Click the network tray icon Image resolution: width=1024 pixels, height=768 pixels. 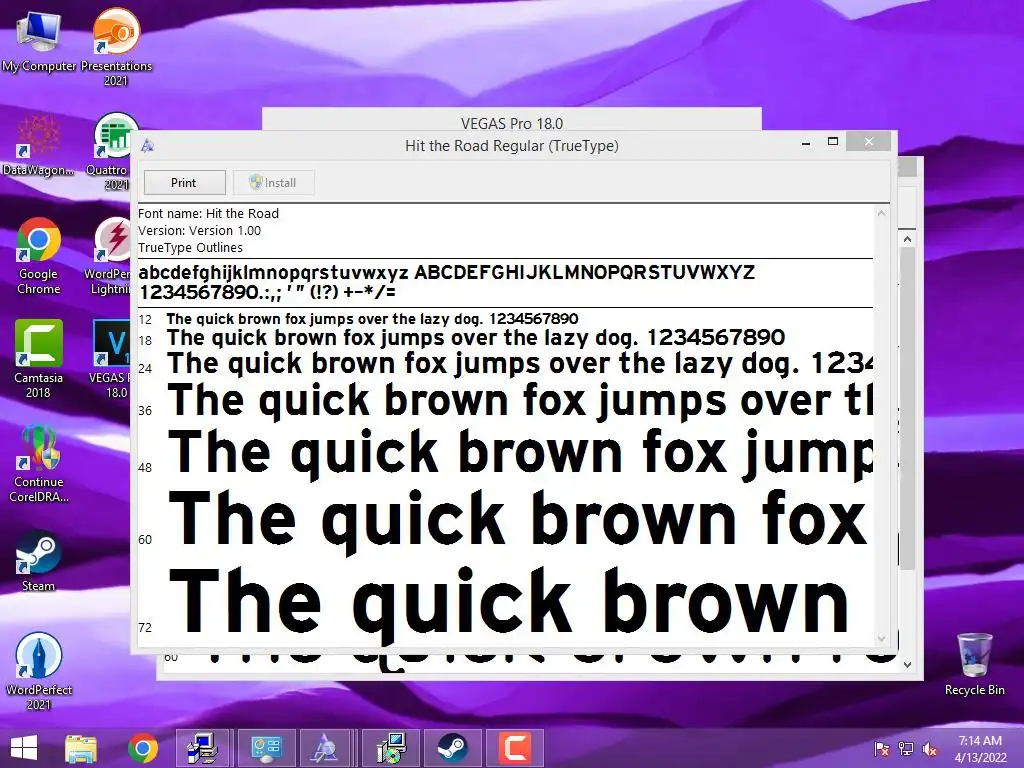(906, 749)
